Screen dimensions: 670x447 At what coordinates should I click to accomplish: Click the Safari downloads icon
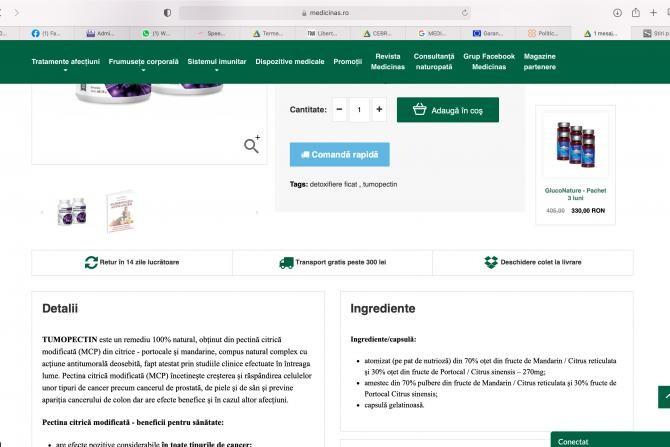point(619,12)
